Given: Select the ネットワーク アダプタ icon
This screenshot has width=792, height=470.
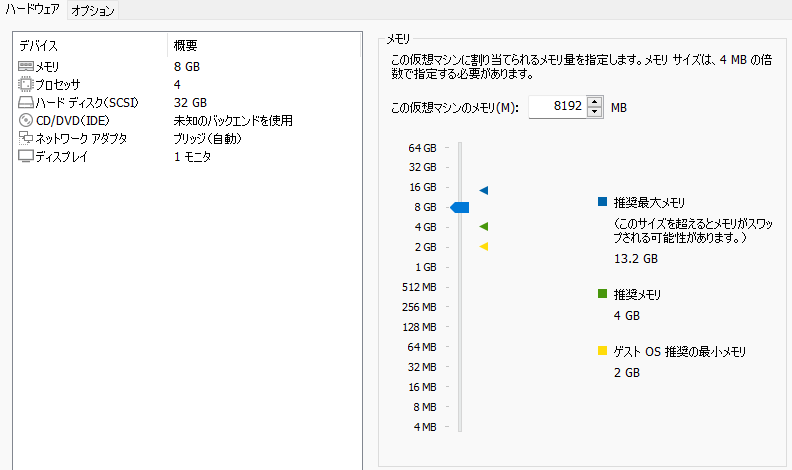Looking at the screenshot, I should [x=26, y=138].
